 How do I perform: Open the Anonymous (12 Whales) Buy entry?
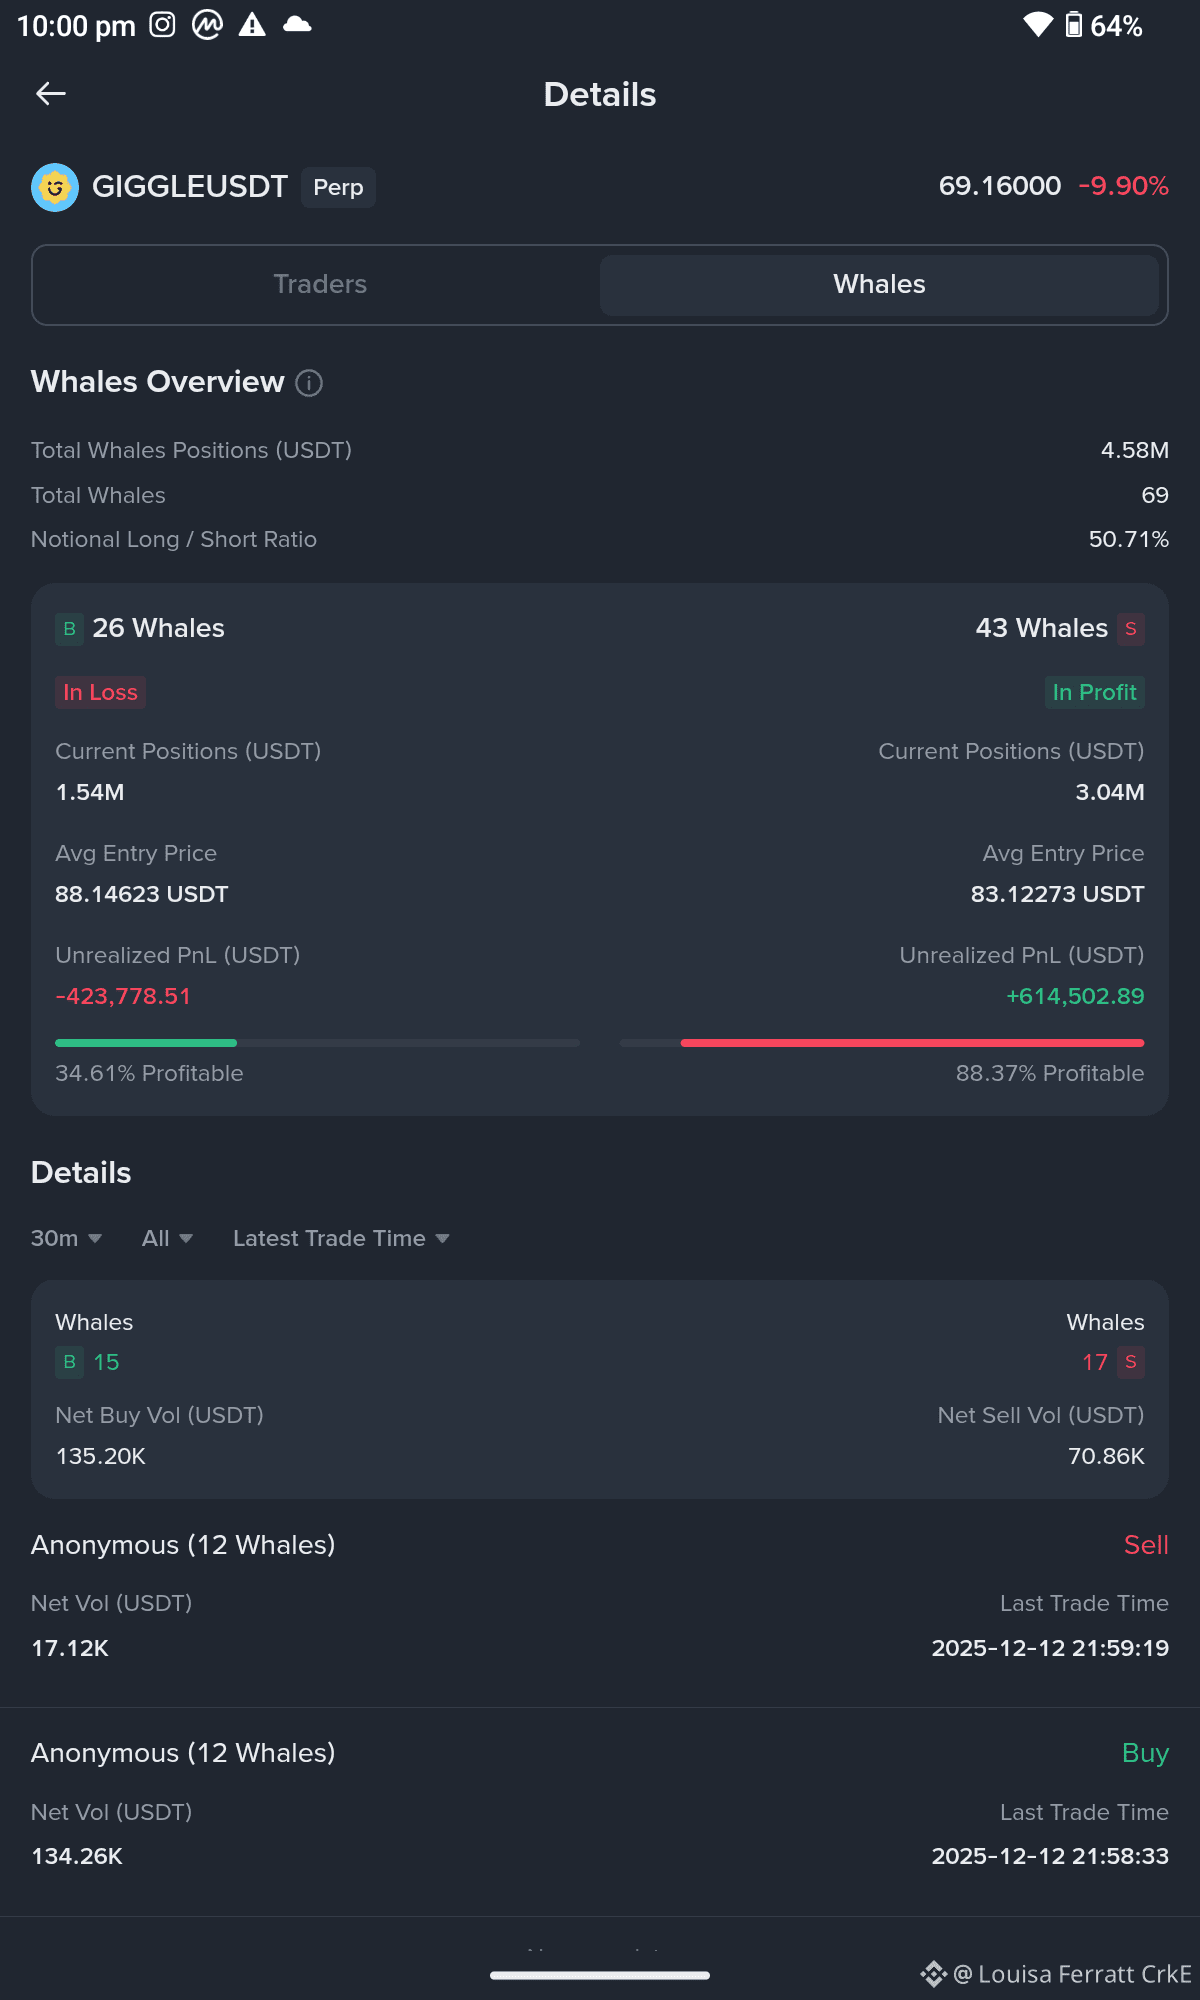[600, 1804]
